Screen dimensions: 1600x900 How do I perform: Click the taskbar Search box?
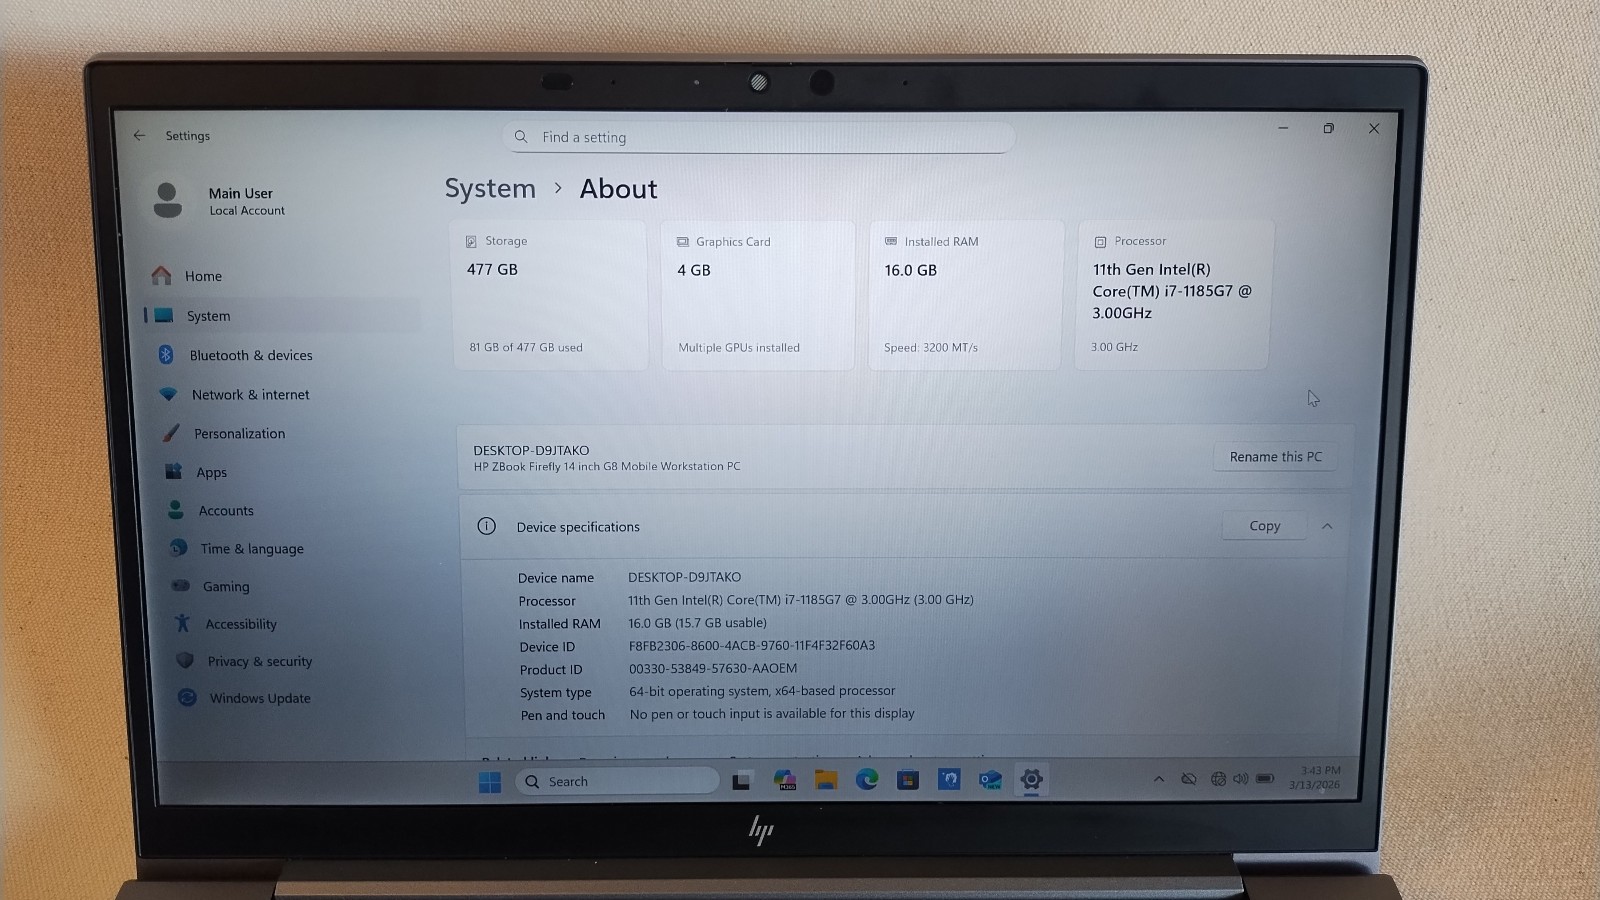(x=617, y=781)
